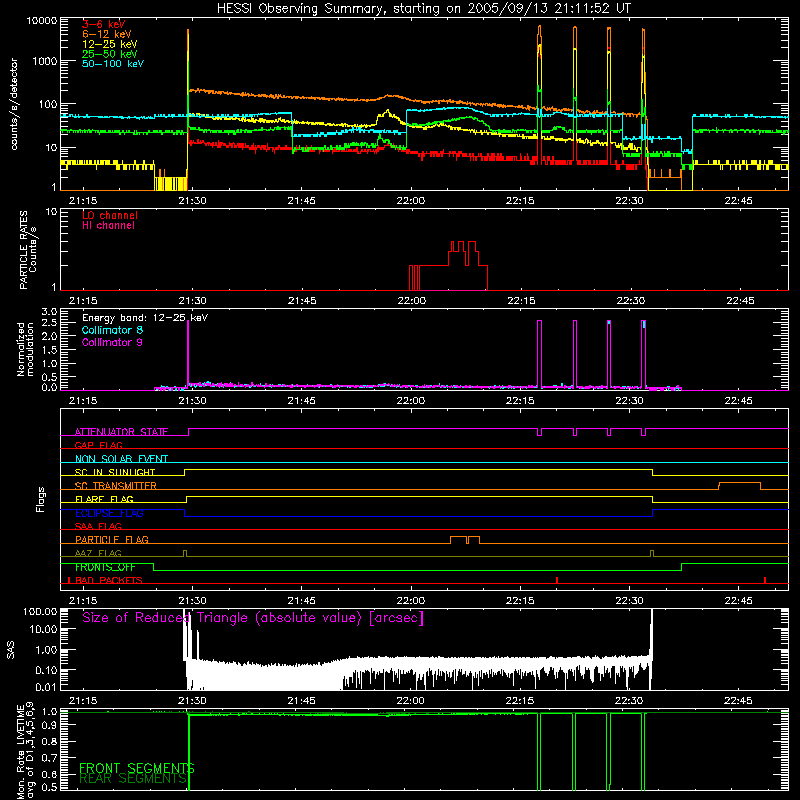Click the FLARE FLAG label
The width and height of the screenshot is (800, 800).
(104, 499)
